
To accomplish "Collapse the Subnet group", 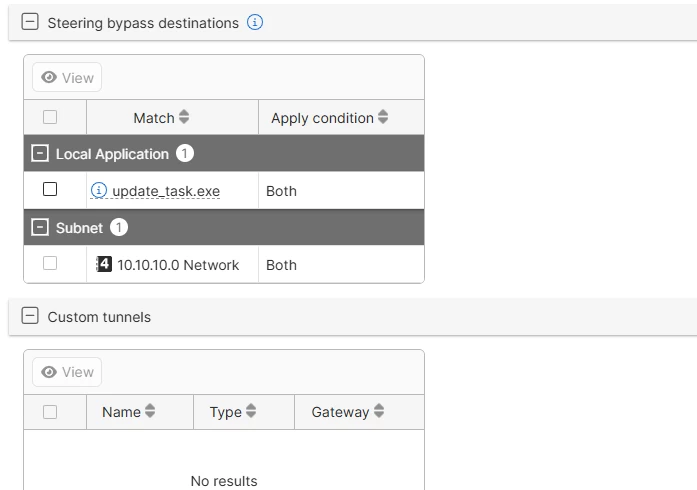I will coord(40,227).
